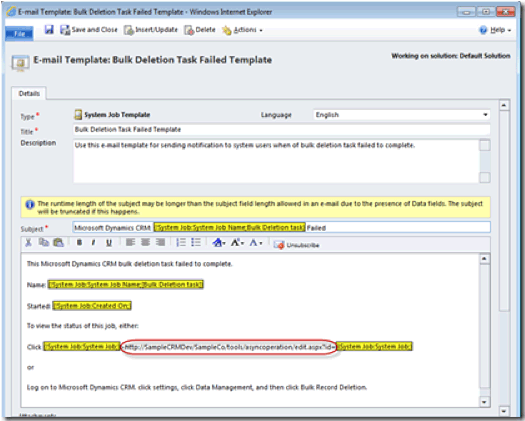Click the info icon in yellow notification
525x421 pixels.
click(x=30, y=204)
